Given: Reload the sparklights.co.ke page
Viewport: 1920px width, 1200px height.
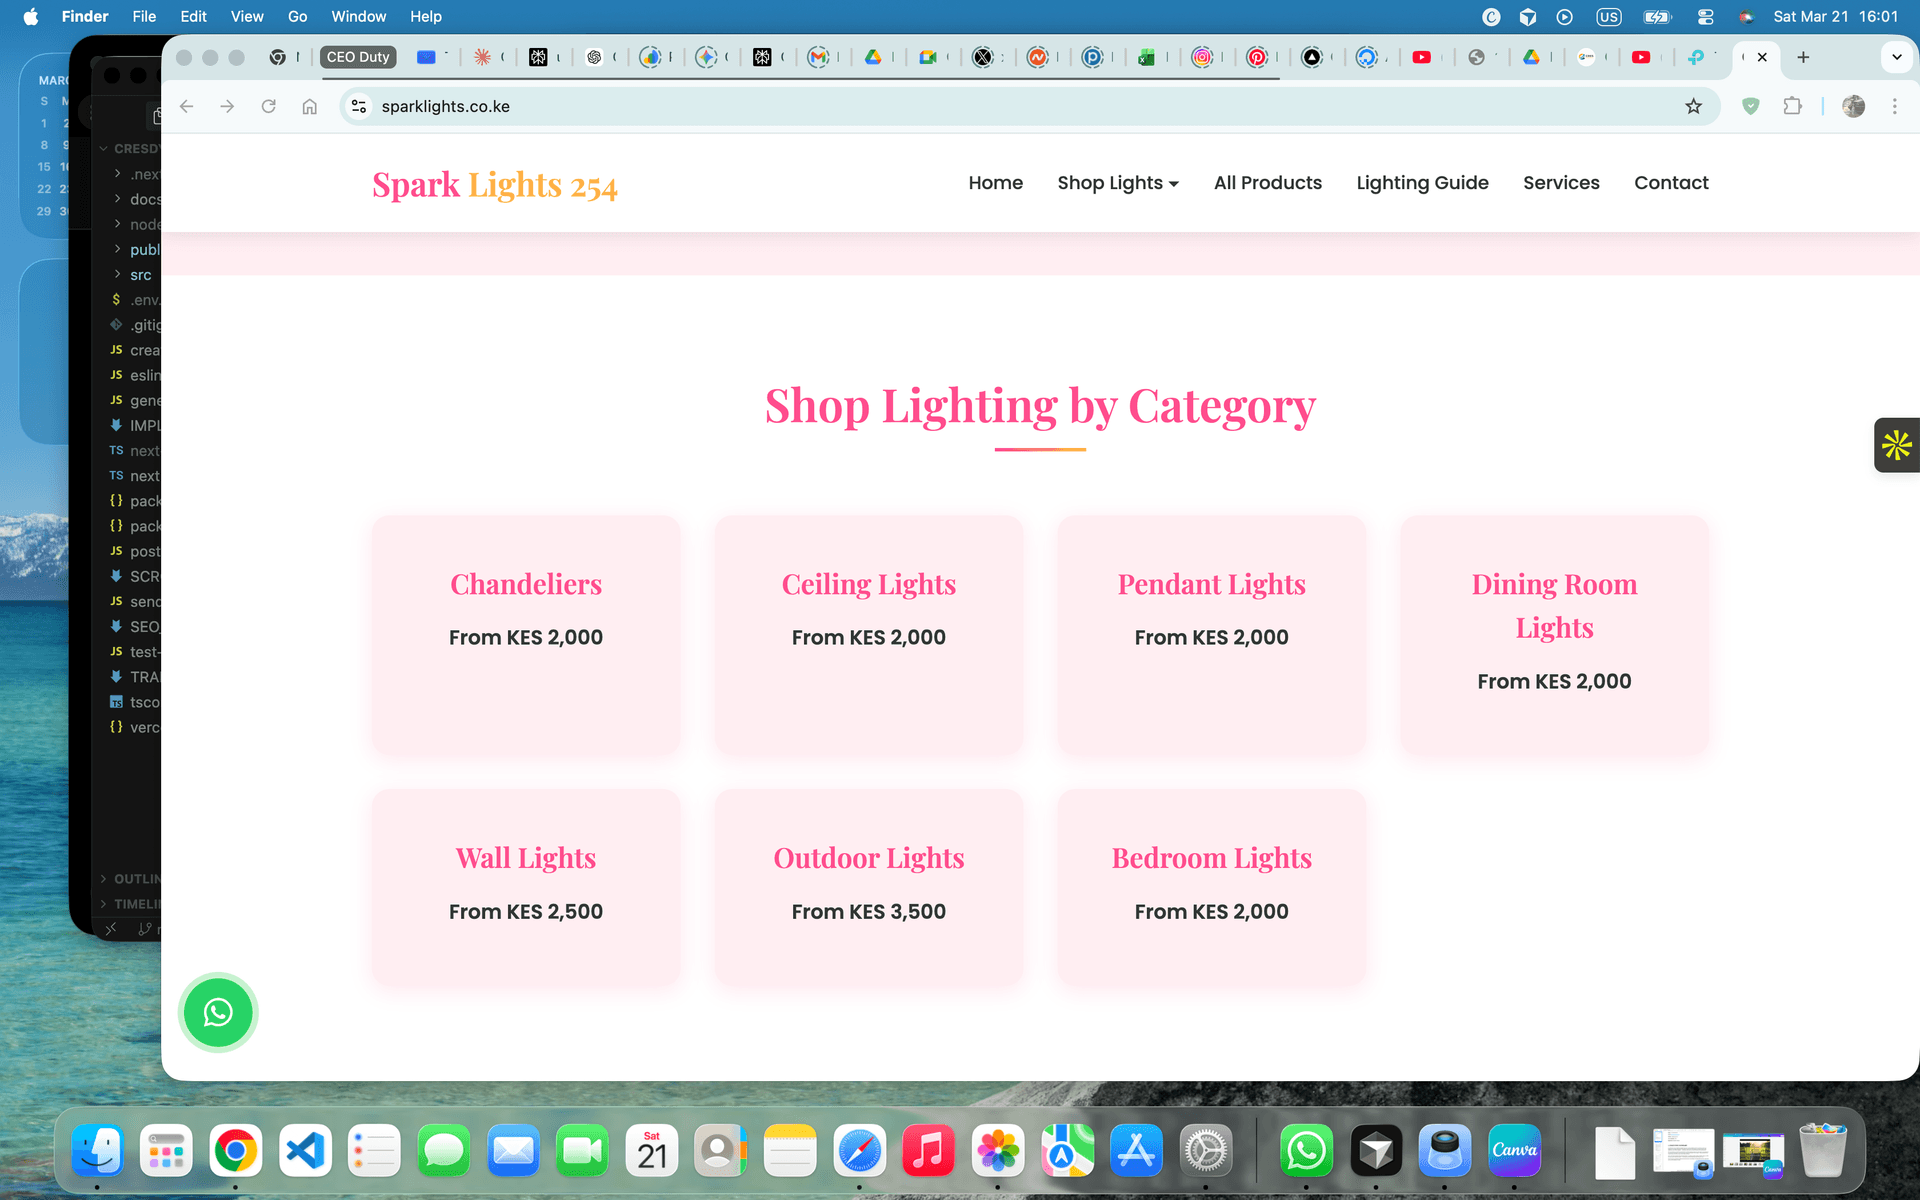Looking at the screenshot, I should 268,106.
